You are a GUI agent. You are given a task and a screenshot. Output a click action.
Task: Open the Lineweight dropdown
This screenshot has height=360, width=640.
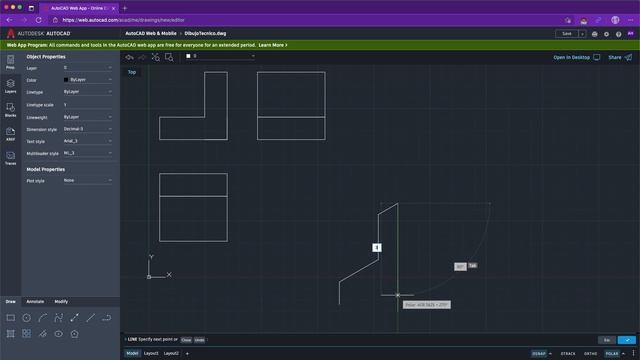point(88,117)
